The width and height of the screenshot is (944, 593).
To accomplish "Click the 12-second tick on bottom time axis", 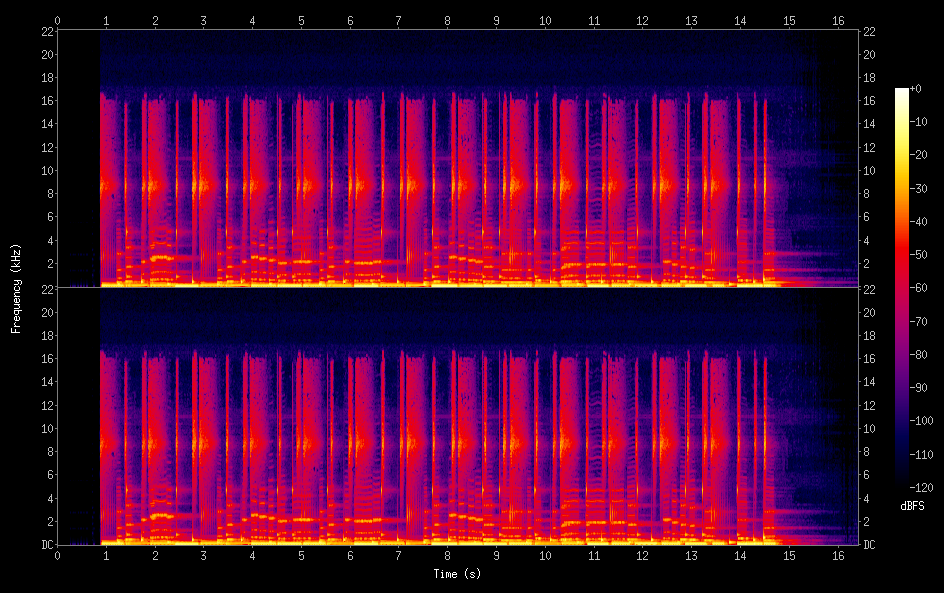I will point(642,555).
